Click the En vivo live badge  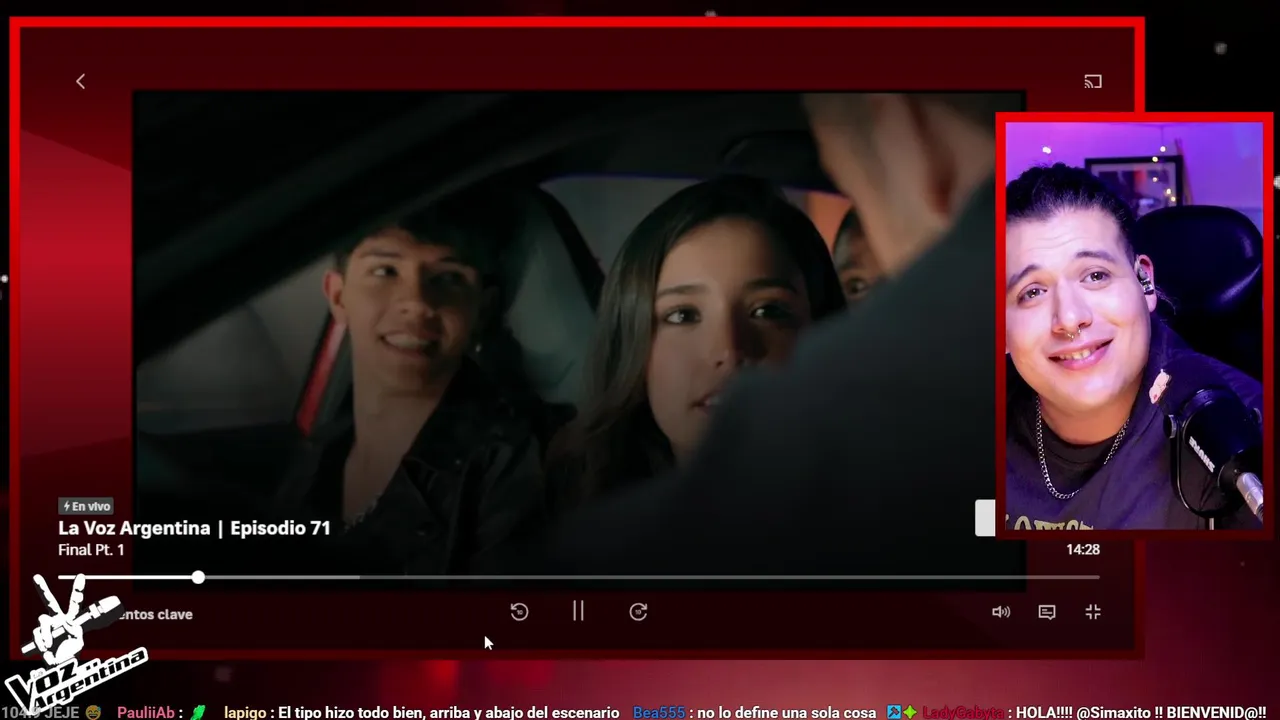point(86,506)
